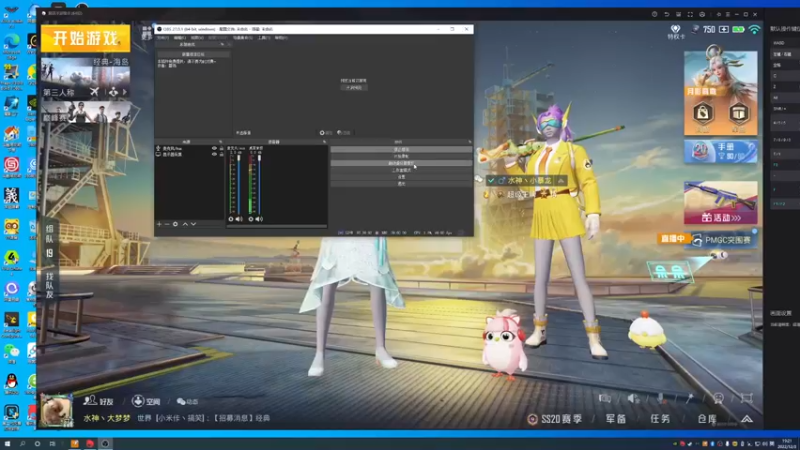Toggle the game speaker sound icon
This screenshot has width=800, height=450.
pos(633,398)
